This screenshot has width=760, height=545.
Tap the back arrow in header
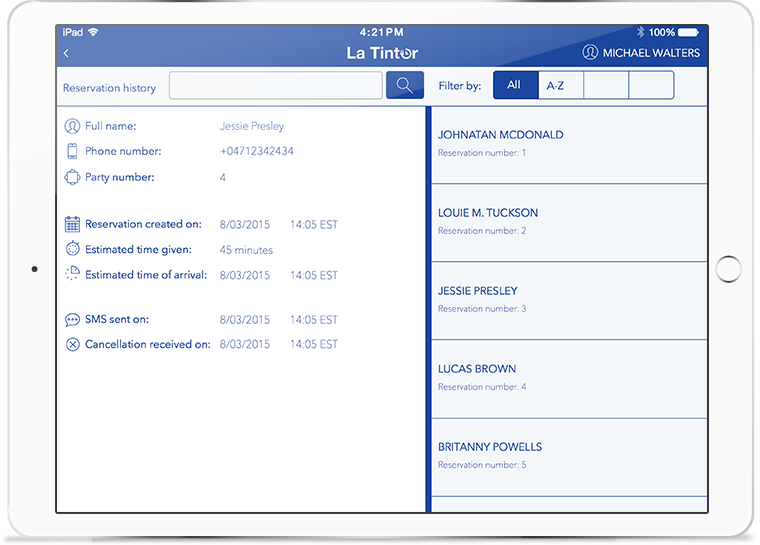coord(66,53)
